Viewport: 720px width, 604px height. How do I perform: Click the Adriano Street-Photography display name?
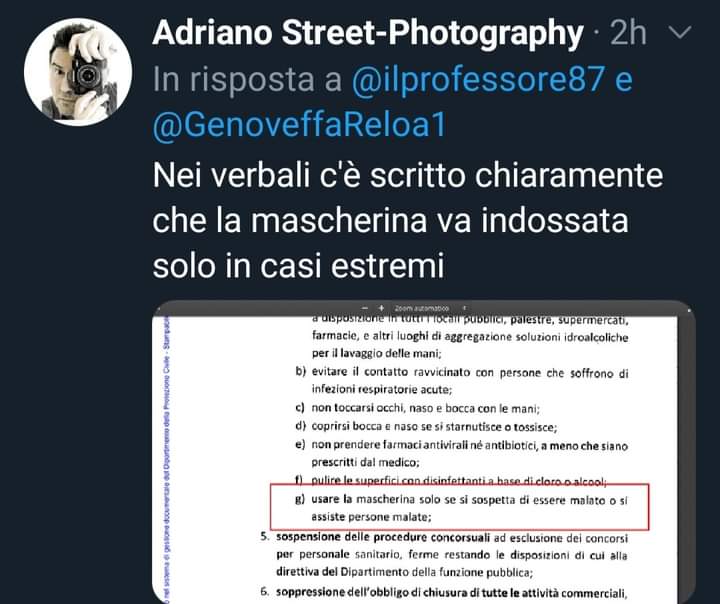tap(368, 34)
